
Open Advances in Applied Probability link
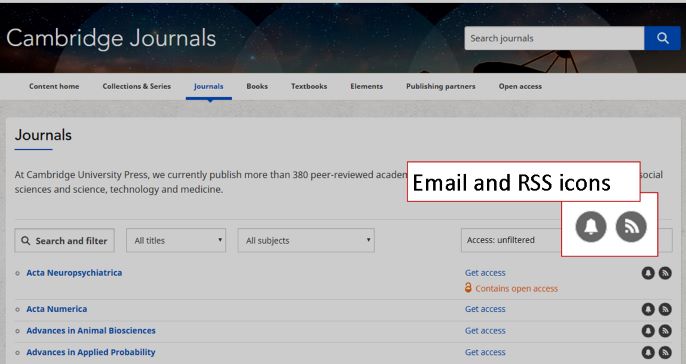(x=91, y=352)
